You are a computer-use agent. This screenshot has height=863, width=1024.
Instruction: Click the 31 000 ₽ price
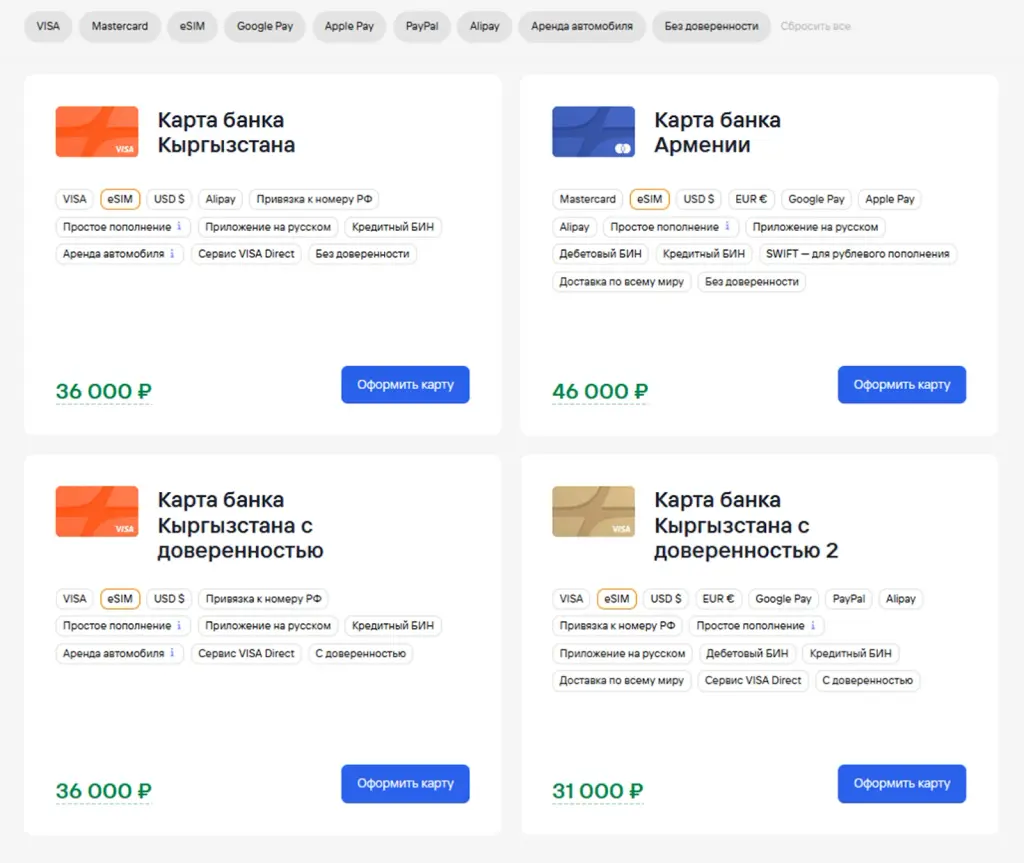tap(598, 790)
